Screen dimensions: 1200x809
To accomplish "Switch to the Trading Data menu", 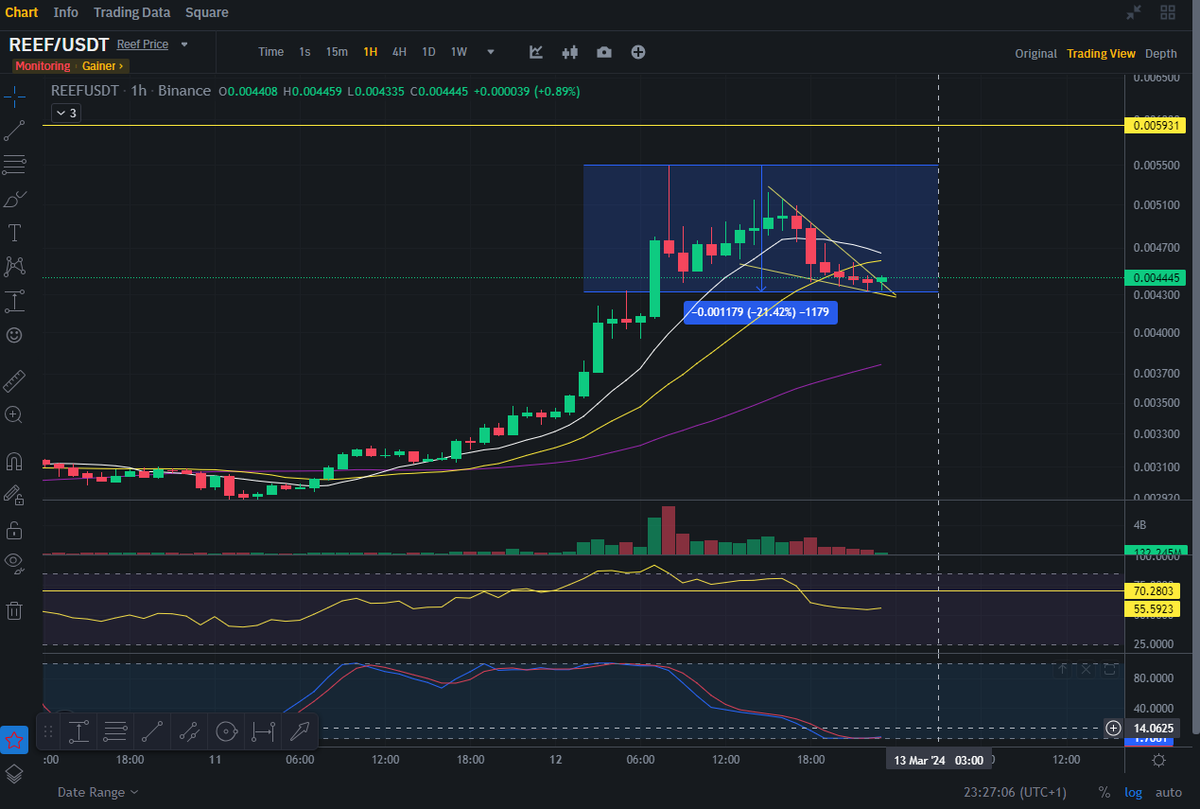I will (131, 12).
